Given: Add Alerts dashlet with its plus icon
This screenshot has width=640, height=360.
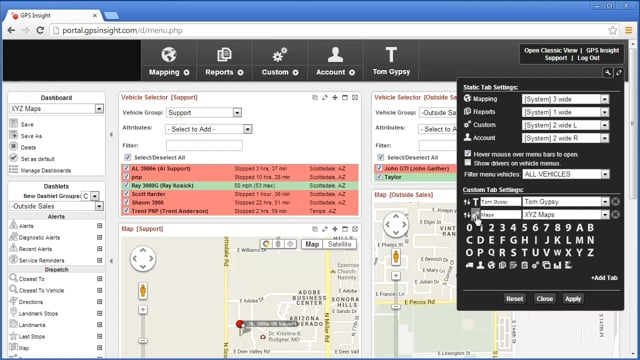Looking at the screenshot, I should click(99, 226).
